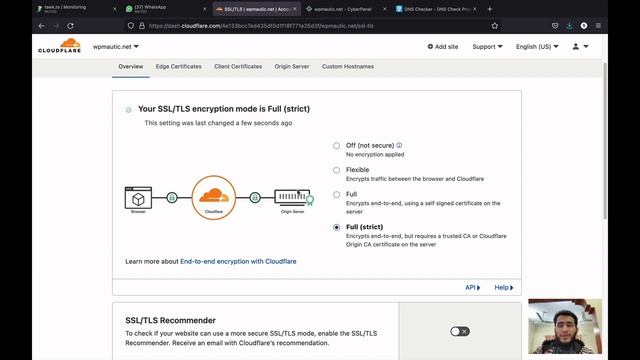Select the Flexible encryption mode
The height and width of the screenshot is (360, 640).
point(336,170)
